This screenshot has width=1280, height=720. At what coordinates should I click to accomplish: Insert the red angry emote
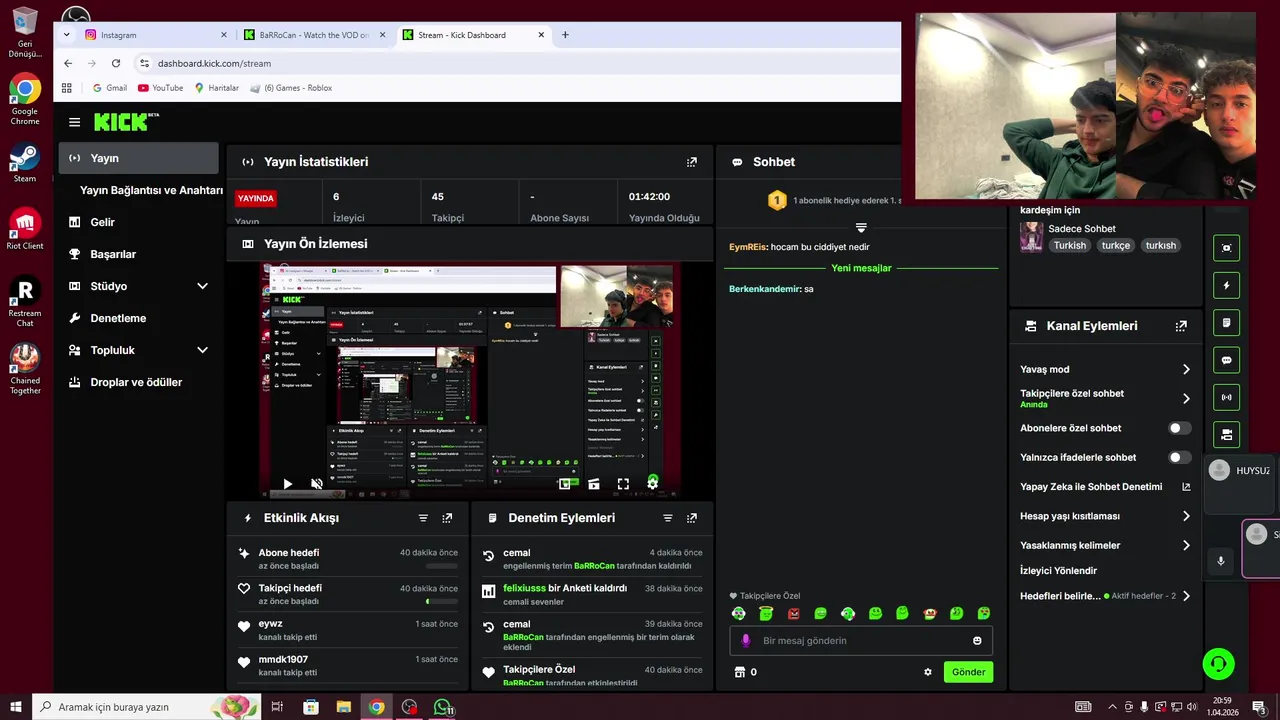793,613
